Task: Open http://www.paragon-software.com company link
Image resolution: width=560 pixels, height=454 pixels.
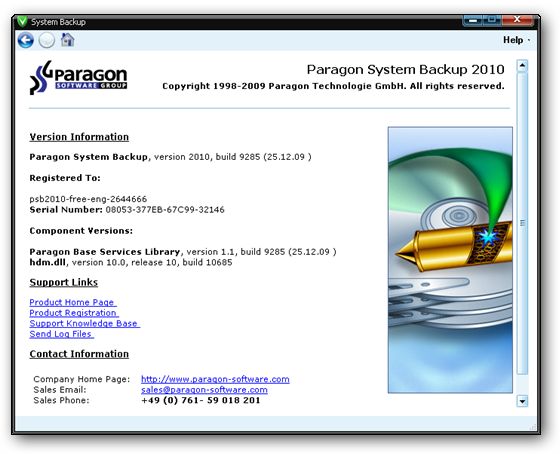Action: (x=215, y=379)
